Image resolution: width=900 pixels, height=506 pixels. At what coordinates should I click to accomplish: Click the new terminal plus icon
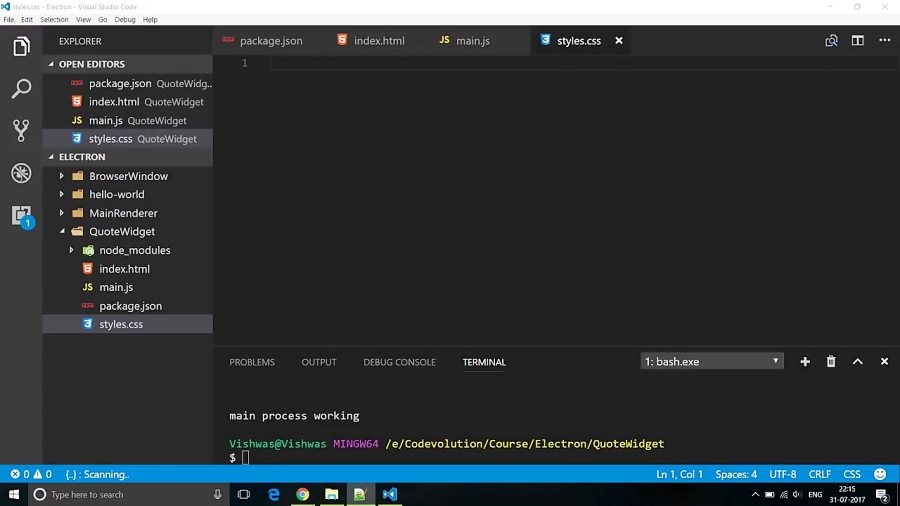pos(805,362)
